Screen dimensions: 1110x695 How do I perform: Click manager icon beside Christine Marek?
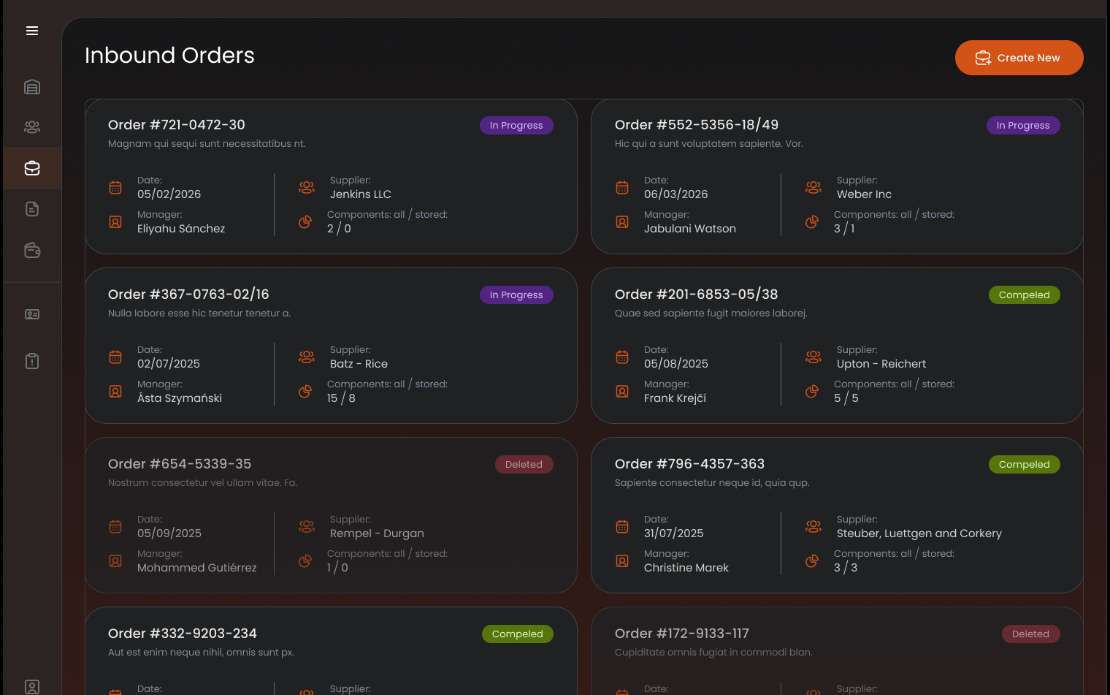coord(622,561)
